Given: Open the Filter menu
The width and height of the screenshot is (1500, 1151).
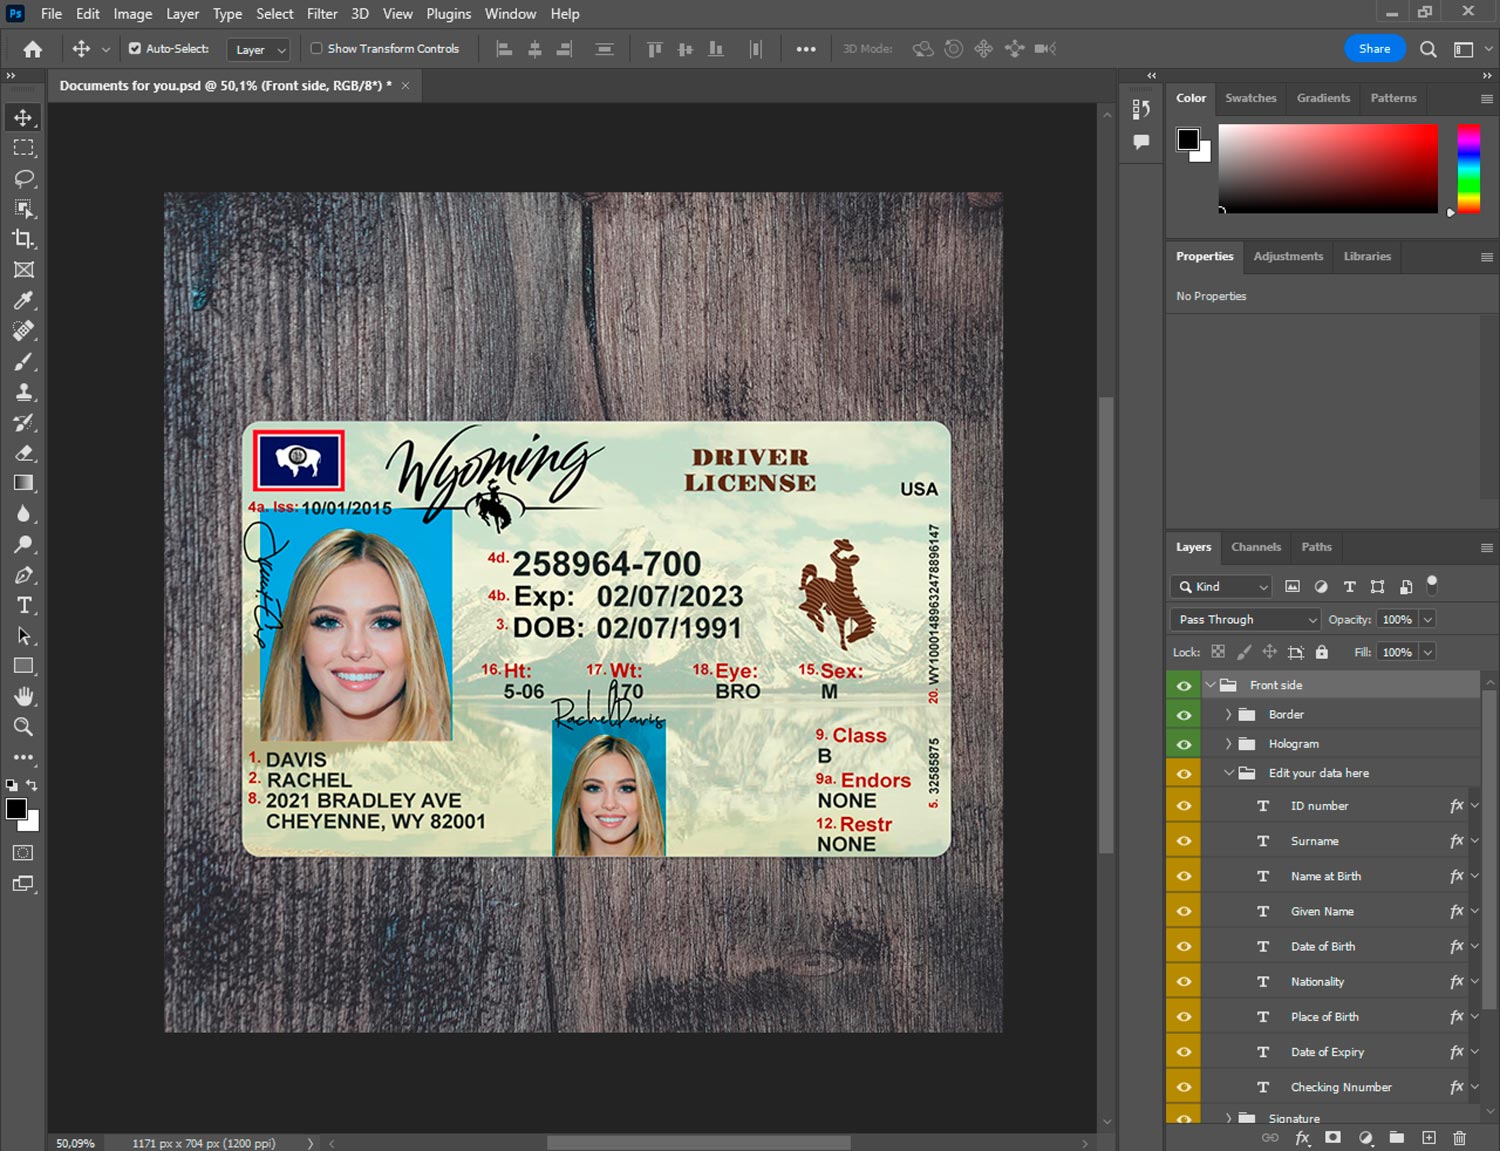Looking at the screenshot, I should pyautogui.click(x=321, y=14).
